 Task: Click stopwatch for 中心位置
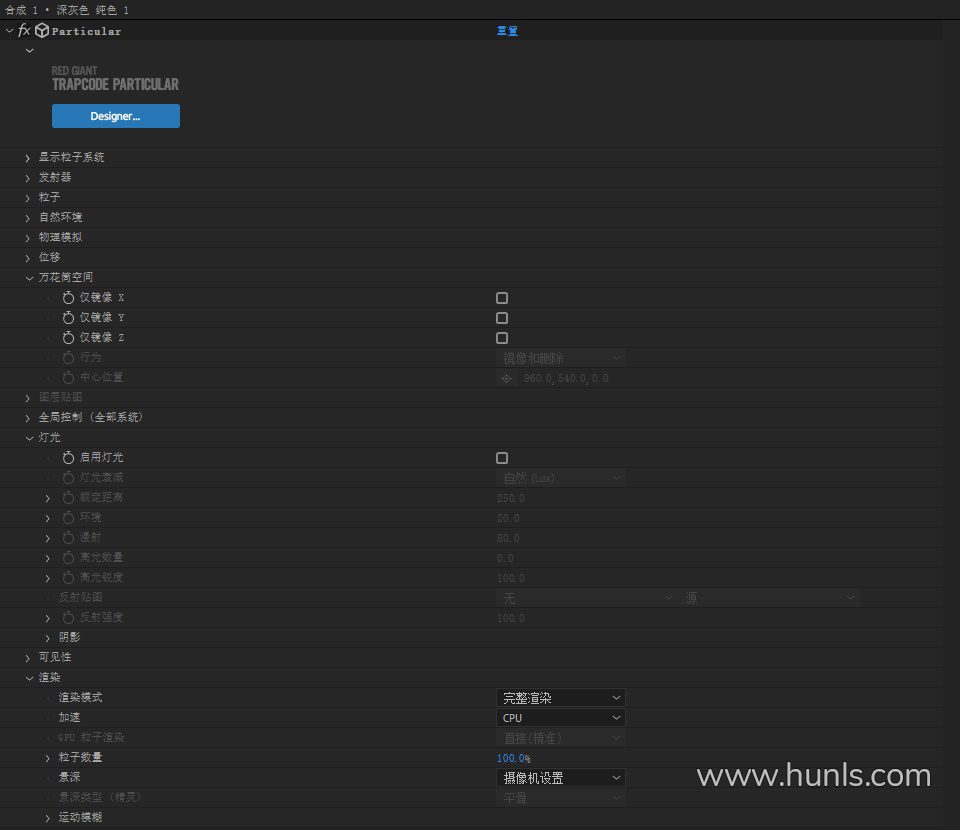(68, 378)
